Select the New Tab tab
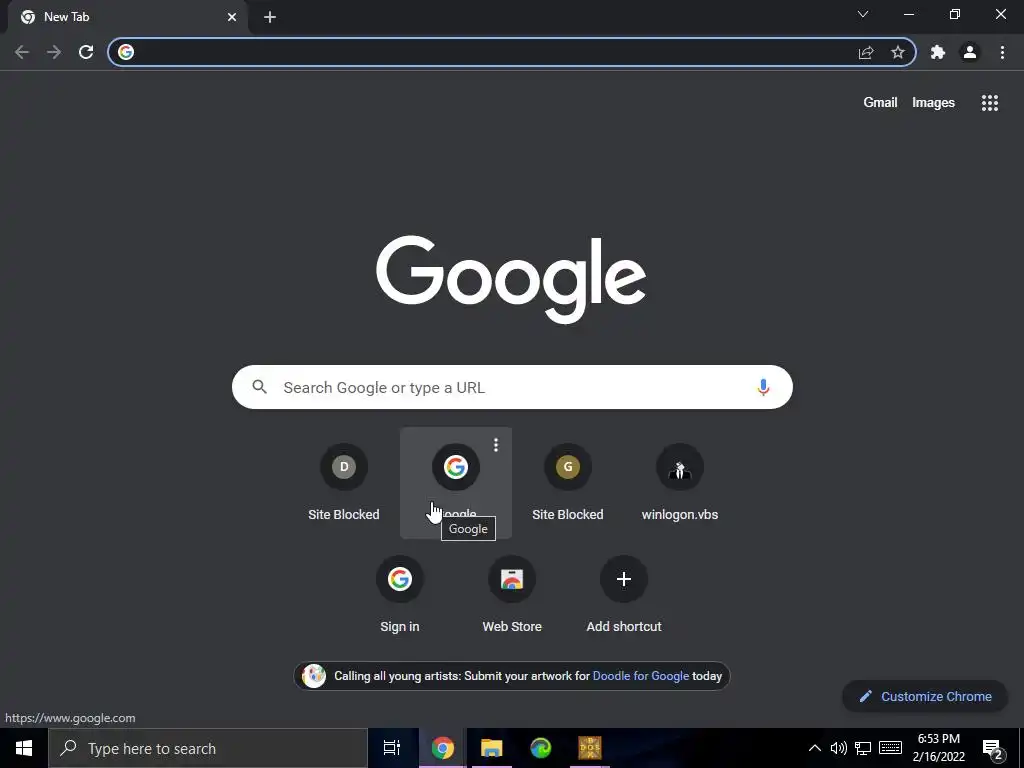Screen dimensions: 1024x768 128,17
